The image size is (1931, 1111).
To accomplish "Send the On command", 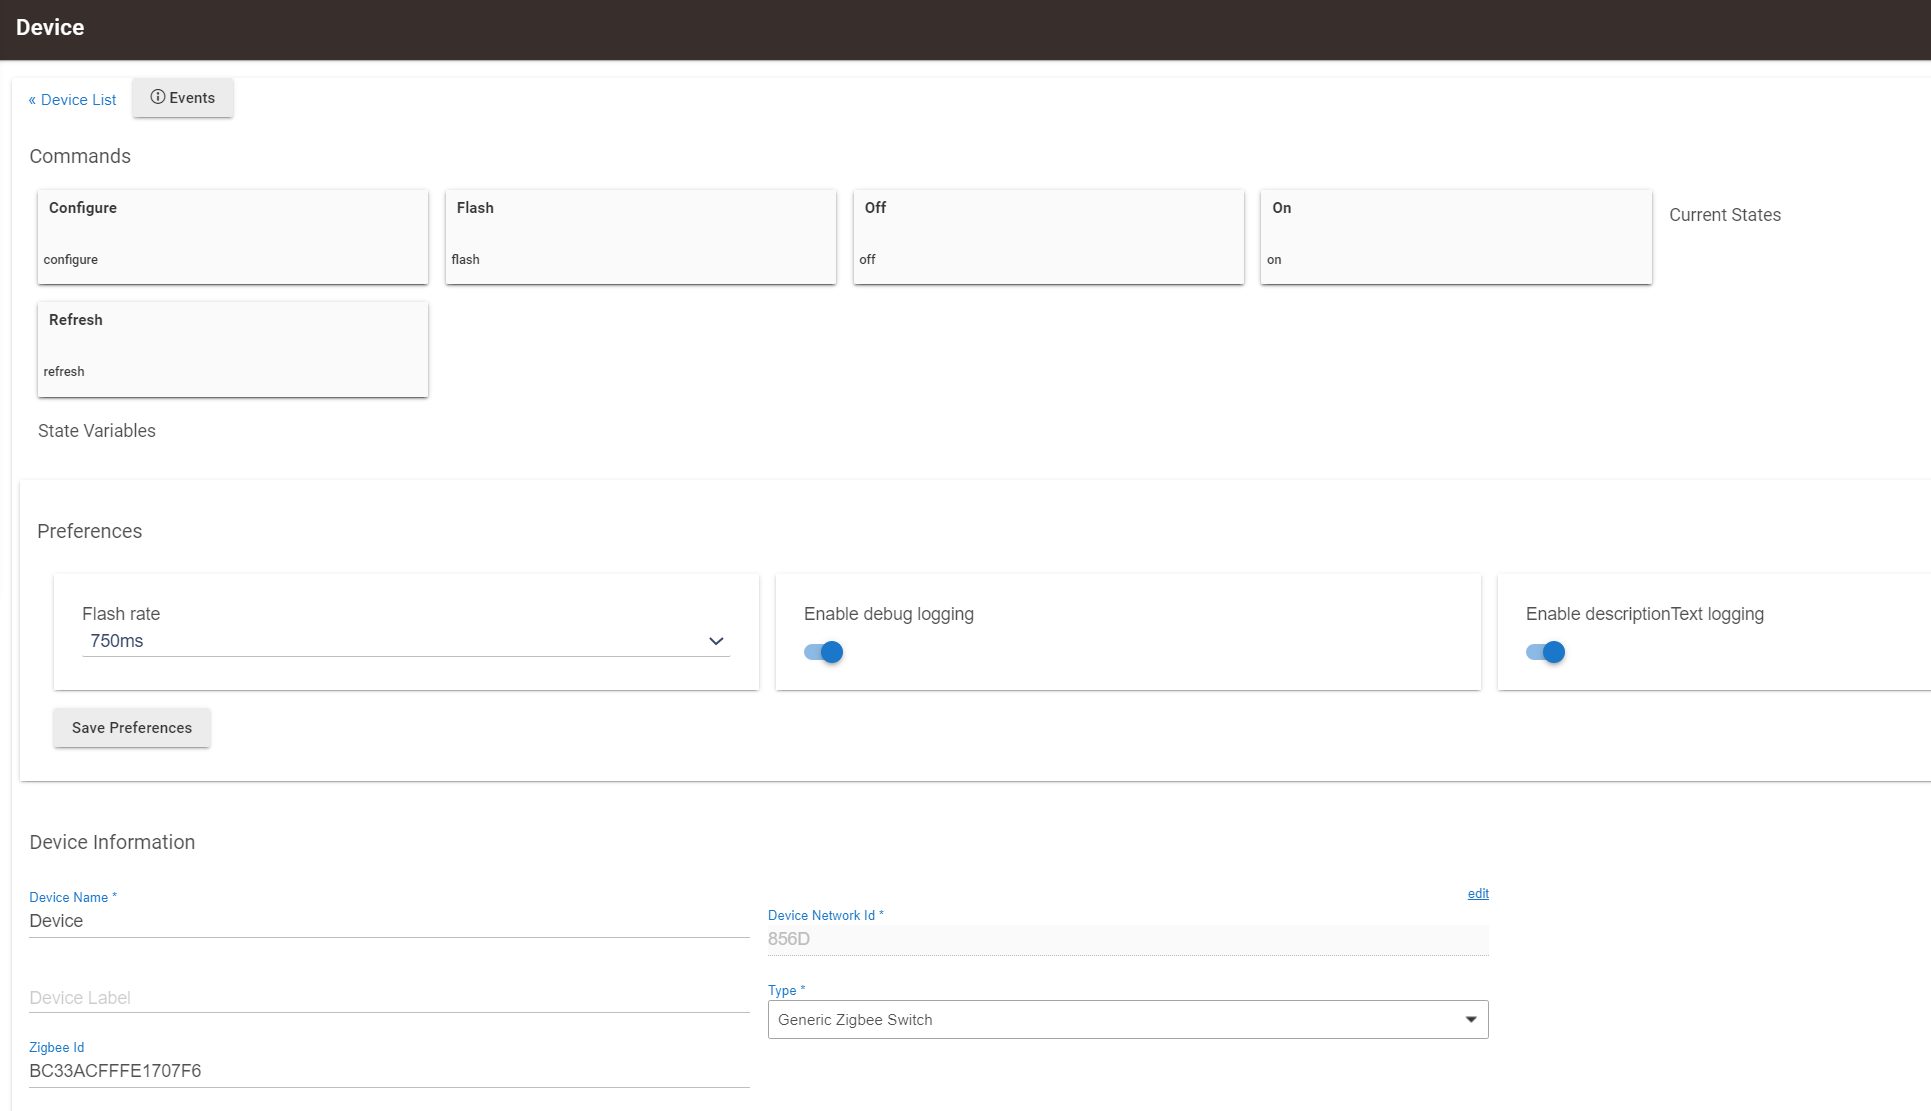I will point(1455,236).
